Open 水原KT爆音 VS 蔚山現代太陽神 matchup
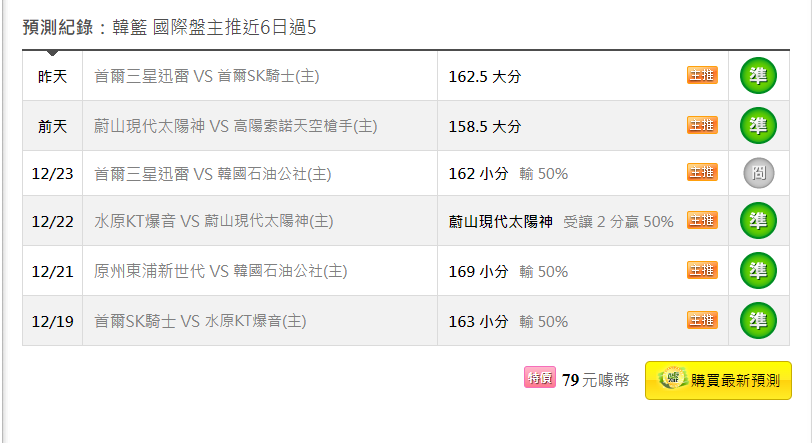Screen dimensions: 812x443 point(213,221)
